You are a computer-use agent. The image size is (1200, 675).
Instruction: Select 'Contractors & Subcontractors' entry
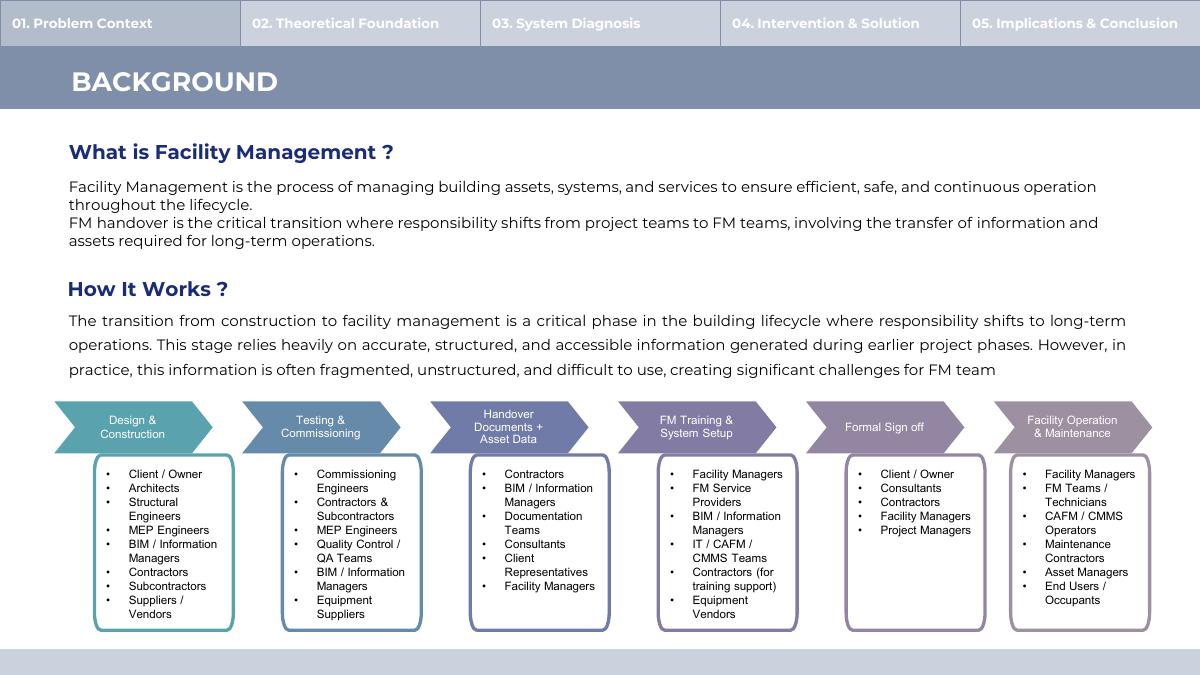point(355,509)
